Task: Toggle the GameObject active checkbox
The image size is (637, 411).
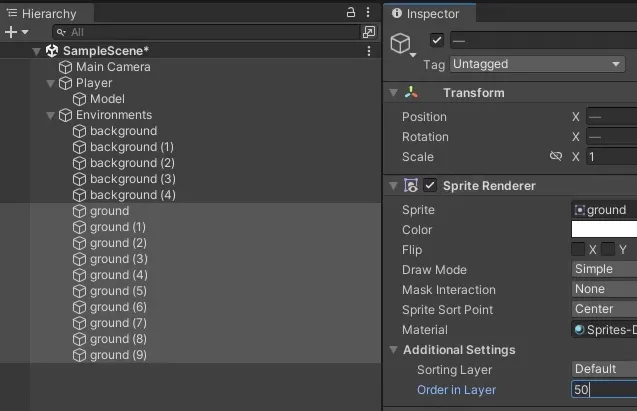Action: [x=437, y=40]
